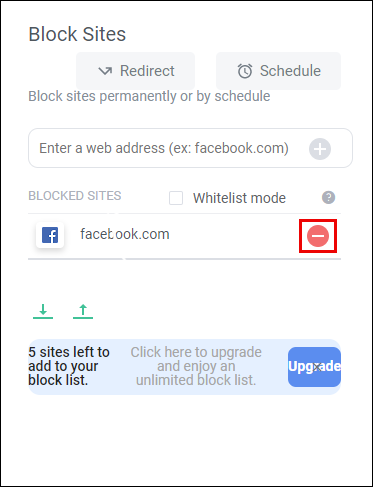The image size is (373, 487).
Task: Click the blue Upgrade button
Action: click(x=314, y=367)
